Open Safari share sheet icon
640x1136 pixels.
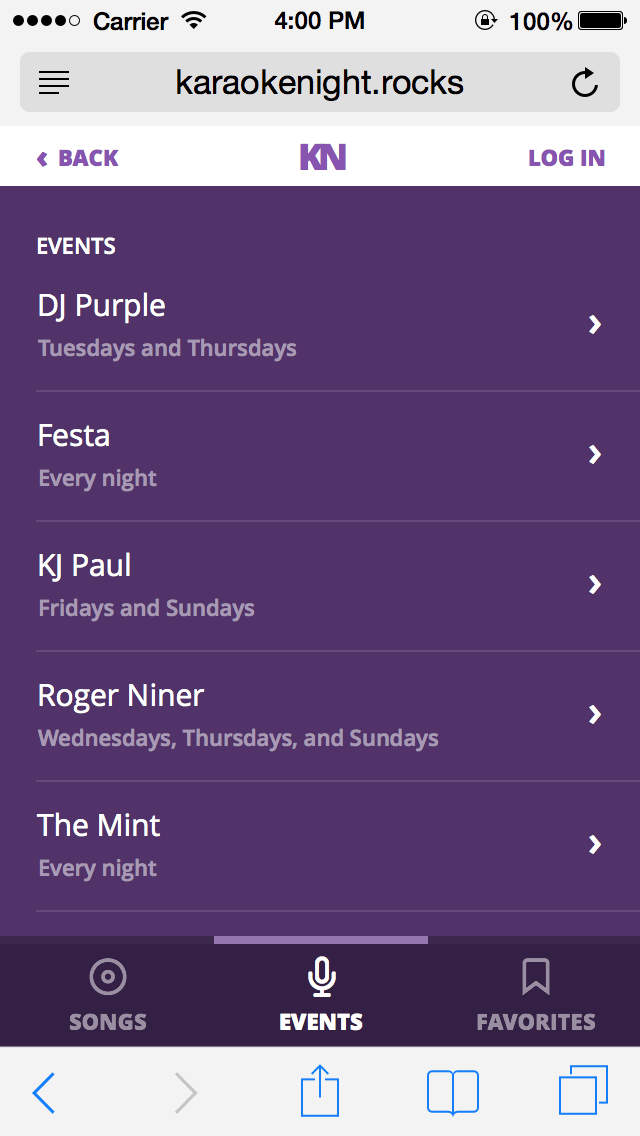(x=320, y=1091)
